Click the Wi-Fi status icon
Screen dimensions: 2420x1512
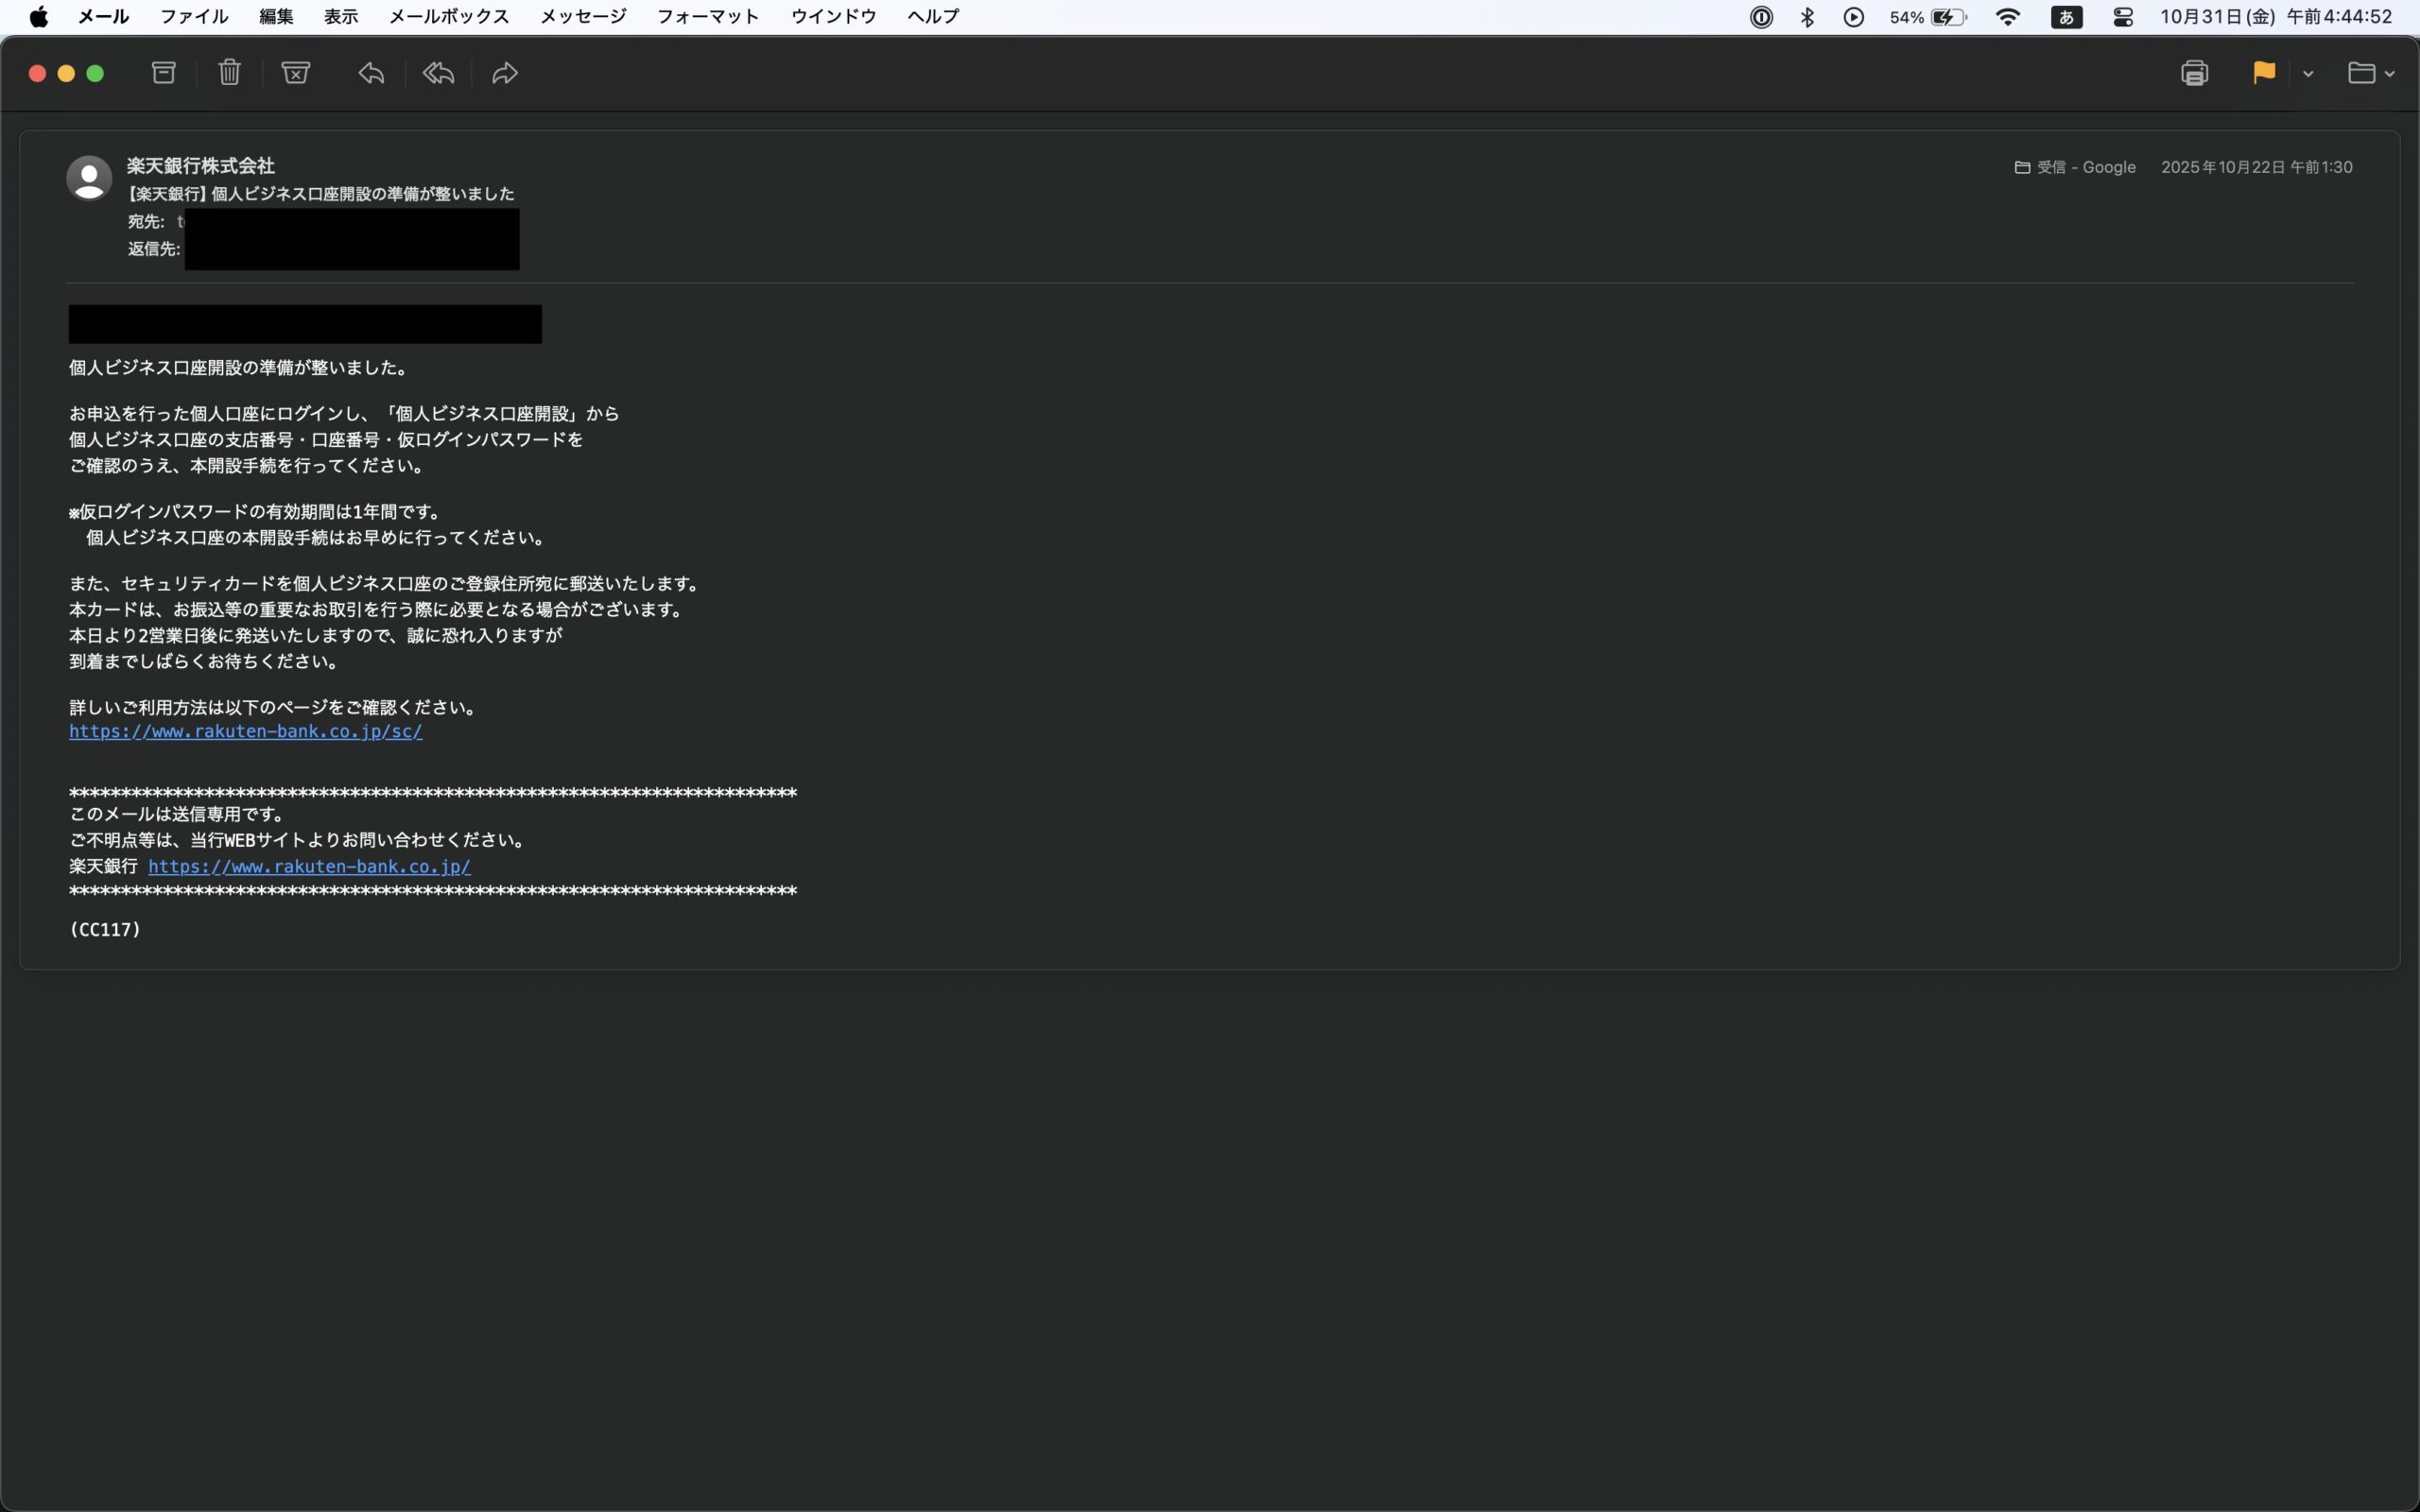2007,17
